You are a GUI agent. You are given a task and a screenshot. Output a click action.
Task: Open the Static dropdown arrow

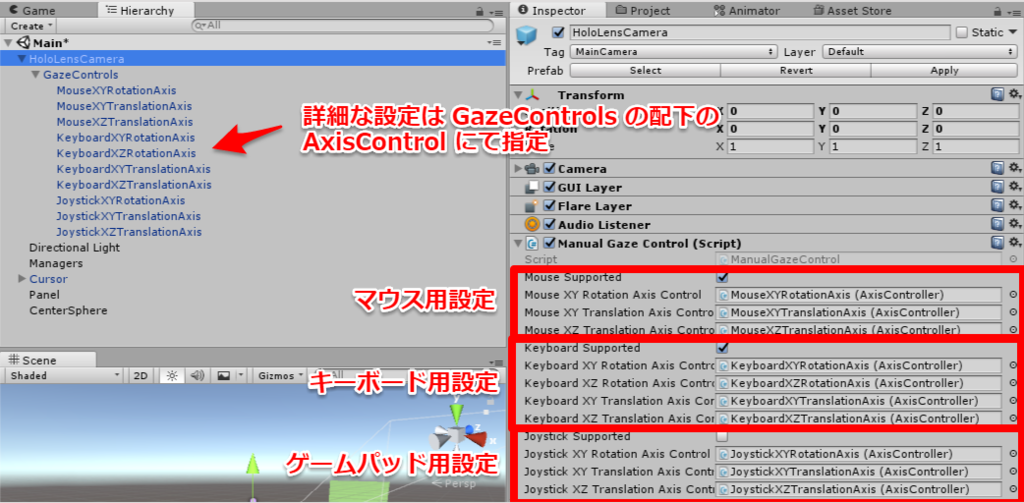click(x=1013, y=32)
